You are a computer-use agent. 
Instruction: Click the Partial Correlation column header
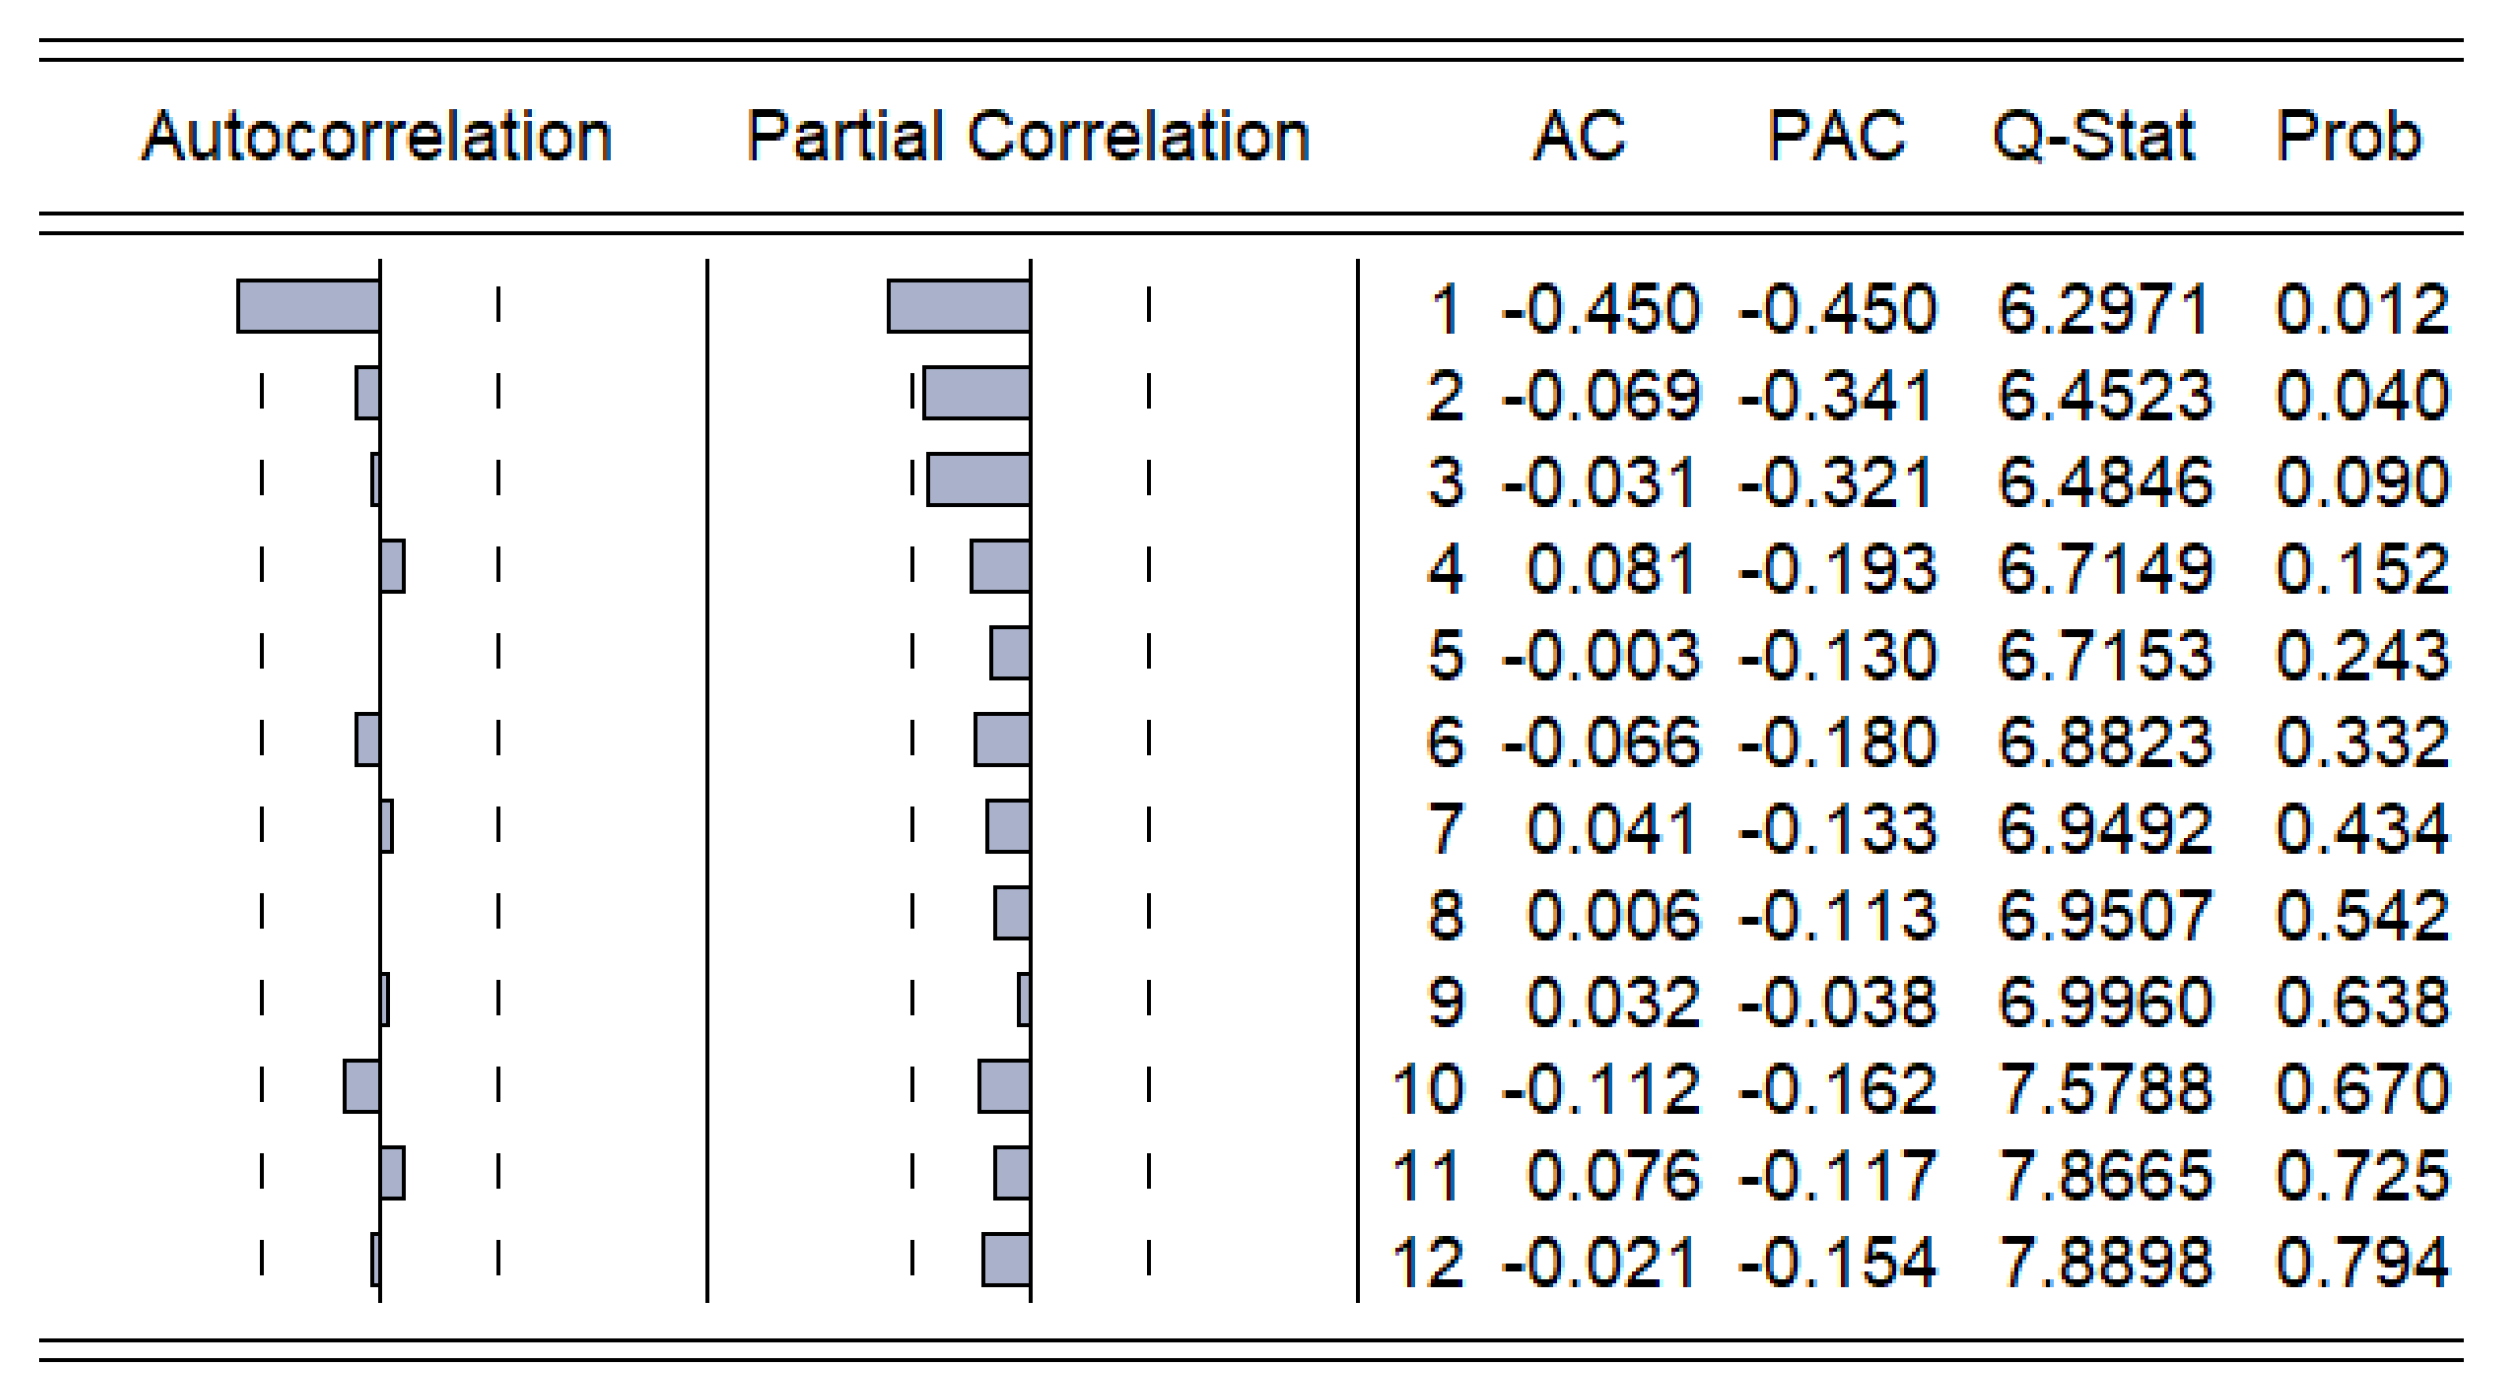(x=1028, y=137)
